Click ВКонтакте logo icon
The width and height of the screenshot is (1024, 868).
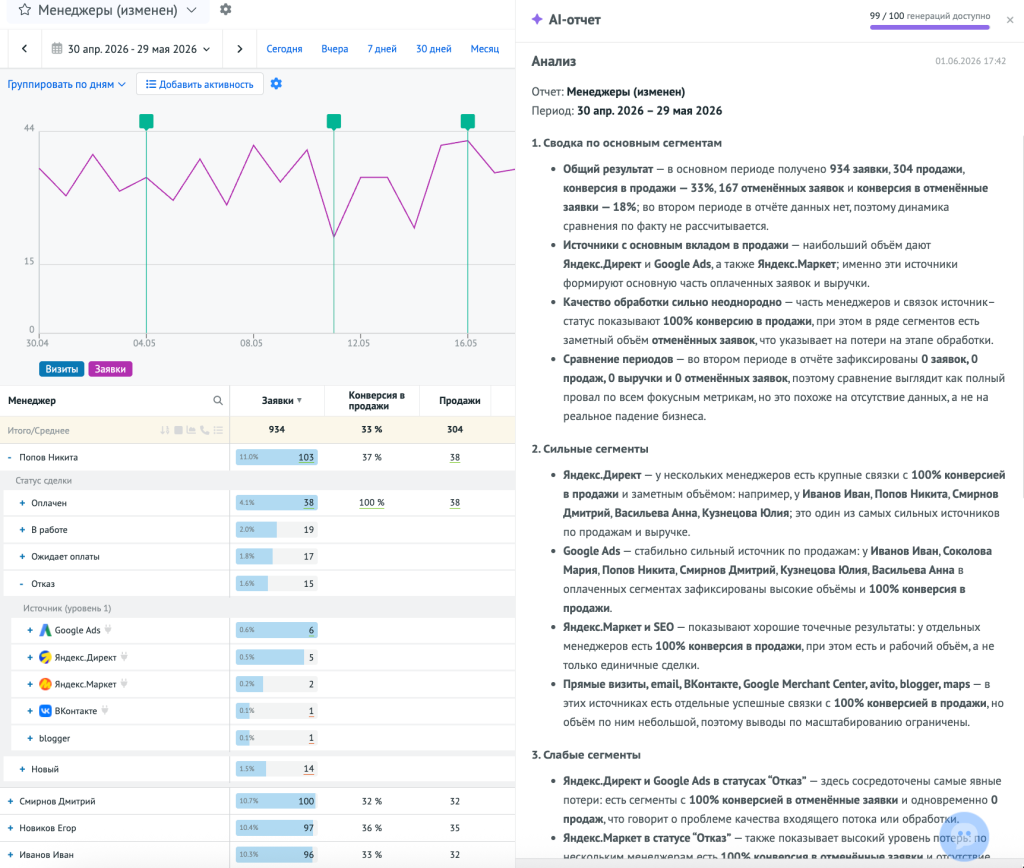click(x=45, y=711)
